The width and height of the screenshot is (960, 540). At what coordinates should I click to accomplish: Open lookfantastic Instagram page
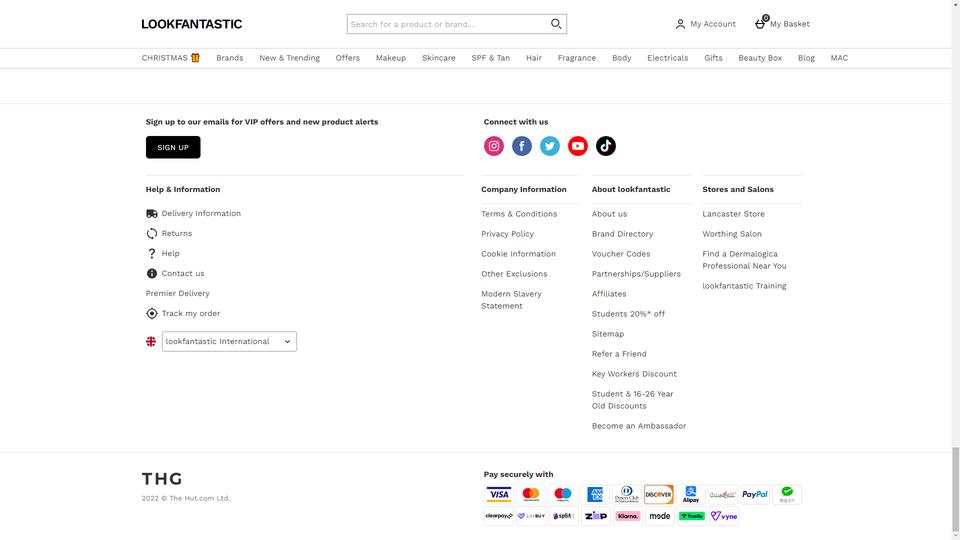(493, 146)
